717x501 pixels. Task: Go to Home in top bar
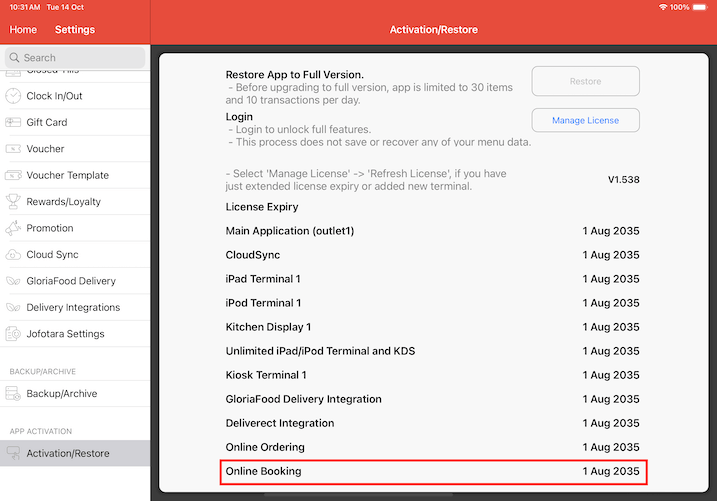(23, 30)
